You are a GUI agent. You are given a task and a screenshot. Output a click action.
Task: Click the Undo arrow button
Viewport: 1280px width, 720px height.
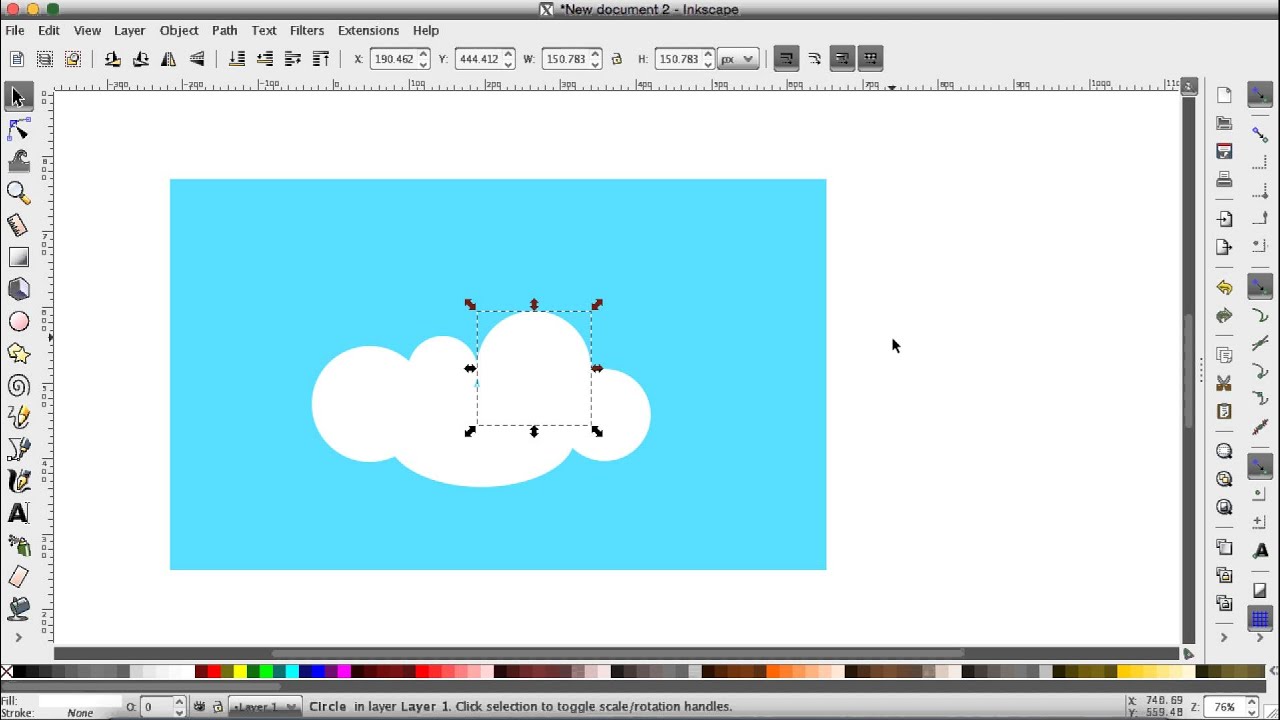click(1224, 287)
